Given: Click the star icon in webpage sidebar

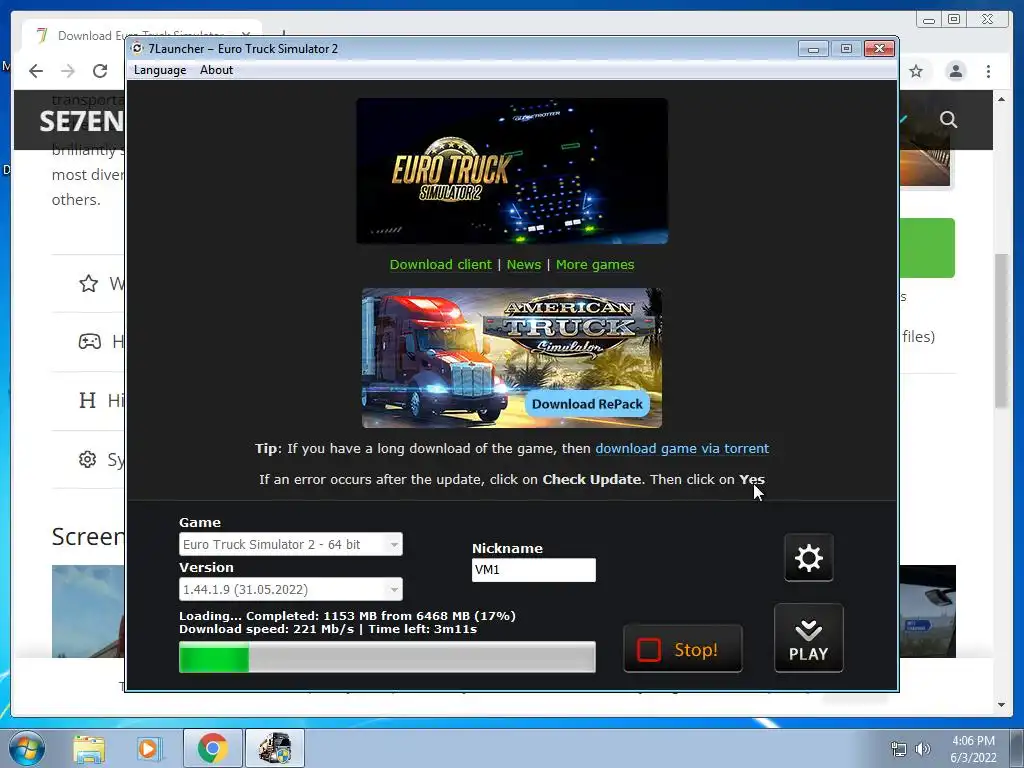Looking at the screenshot, I should (x=88, y=283).
